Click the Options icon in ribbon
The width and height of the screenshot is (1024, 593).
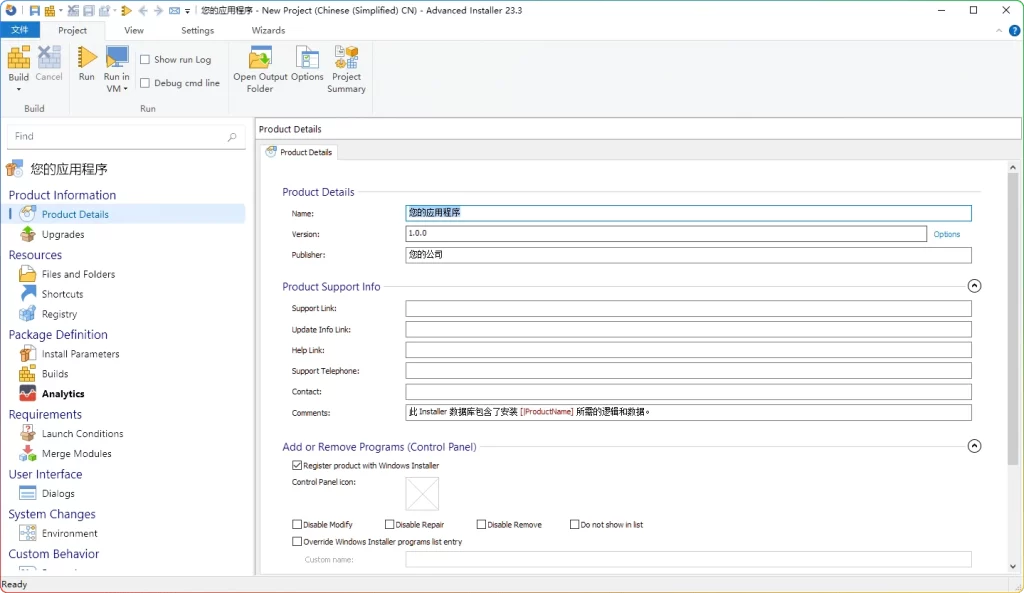[x=307, y=62]
